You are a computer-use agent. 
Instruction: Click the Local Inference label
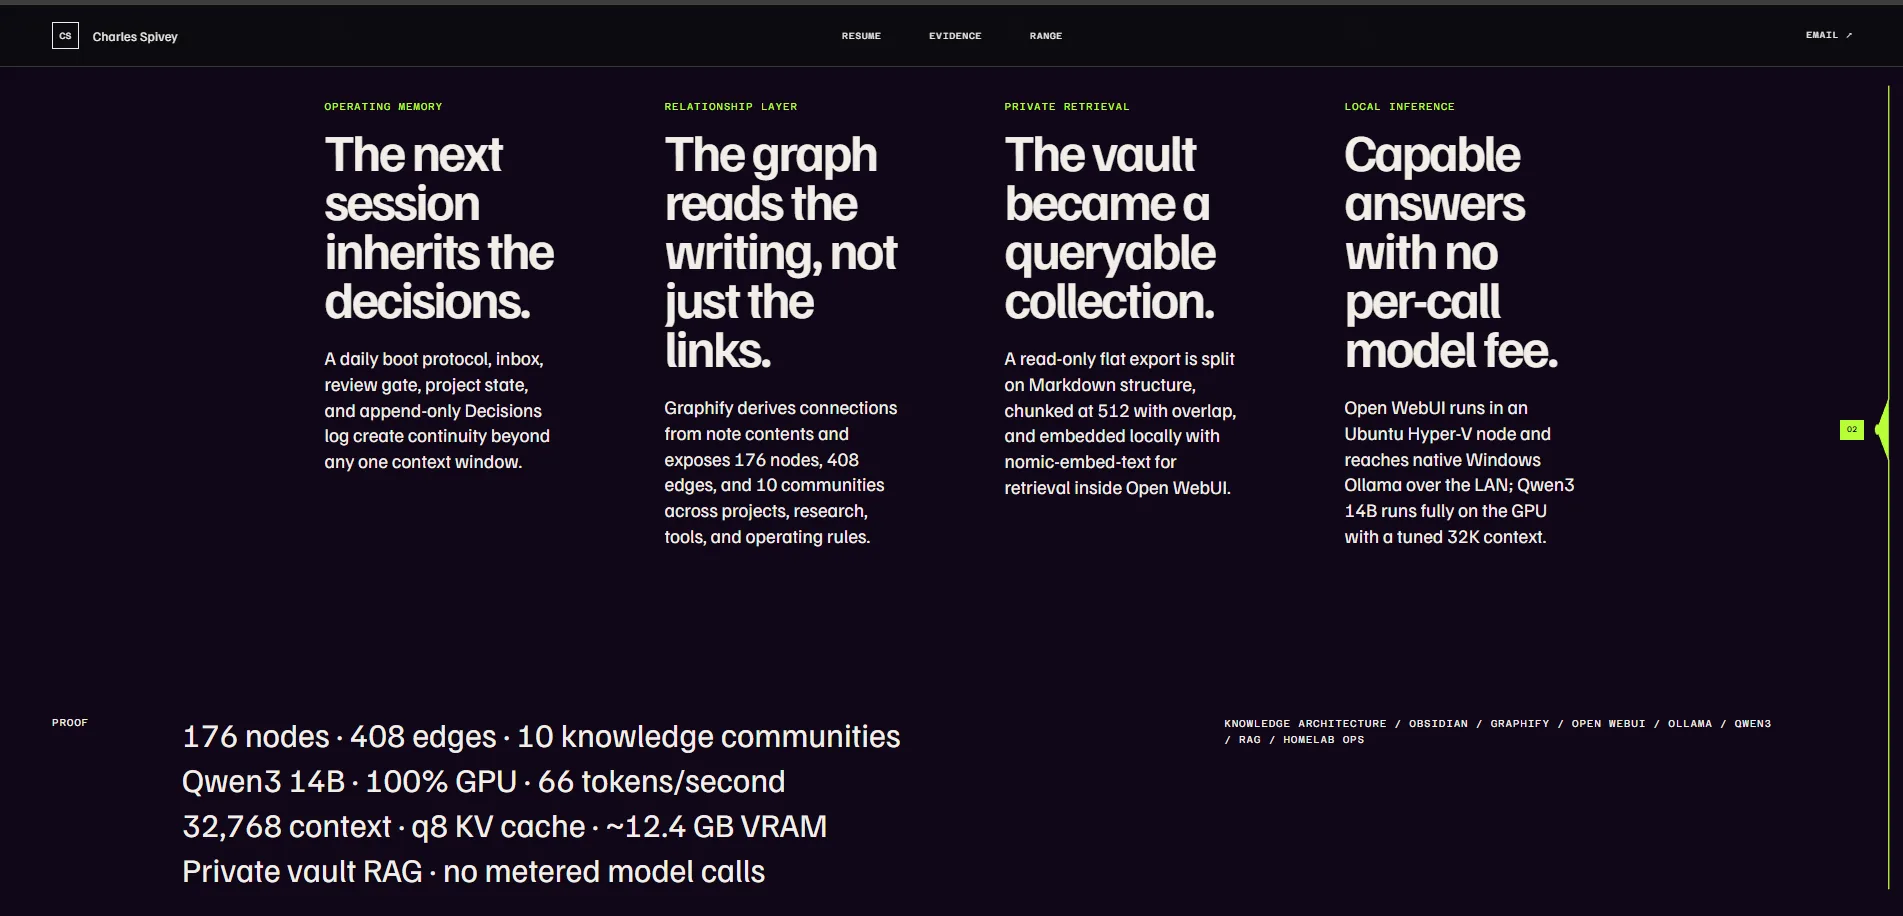tap(1399, 106)
